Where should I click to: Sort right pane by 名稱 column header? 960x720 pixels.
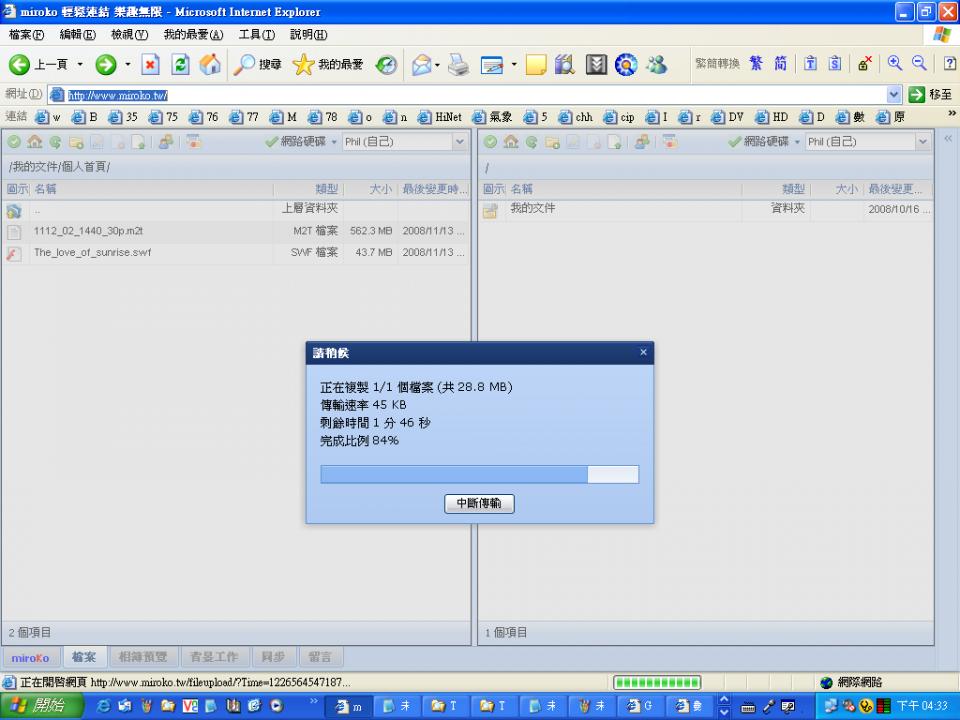[624, 189]
